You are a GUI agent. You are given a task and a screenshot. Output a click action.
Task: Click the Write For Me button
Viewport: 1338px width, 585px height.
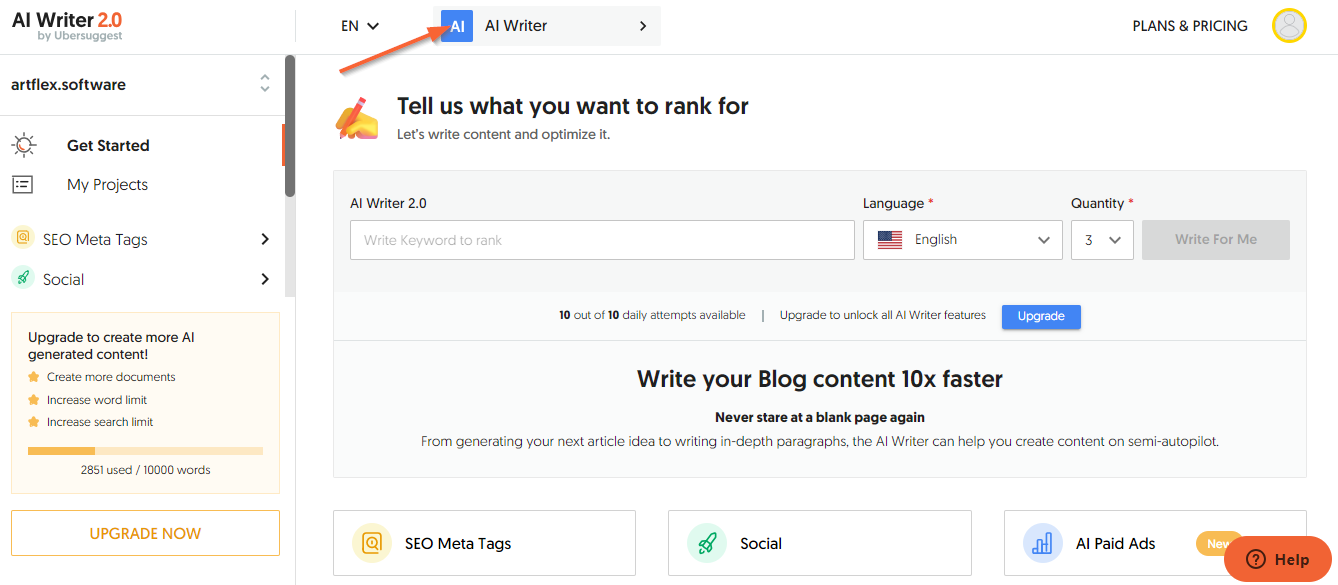coord(1216,240)
